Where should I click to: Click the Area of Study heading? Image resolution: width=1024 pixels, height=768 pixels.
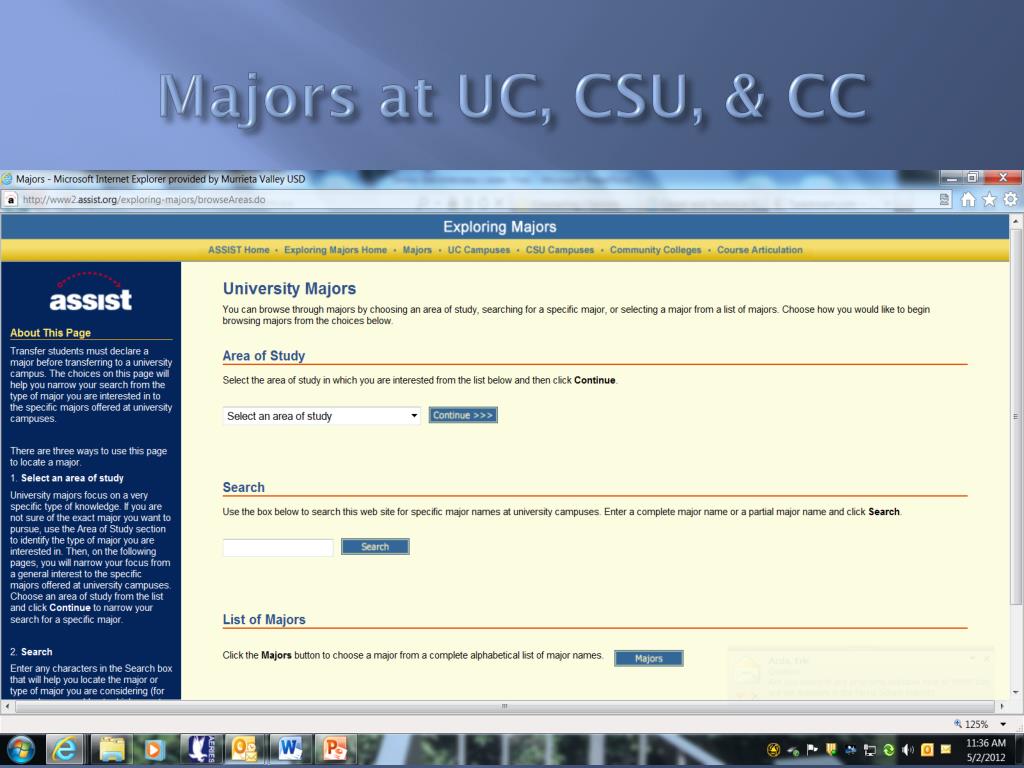[264, 356]
